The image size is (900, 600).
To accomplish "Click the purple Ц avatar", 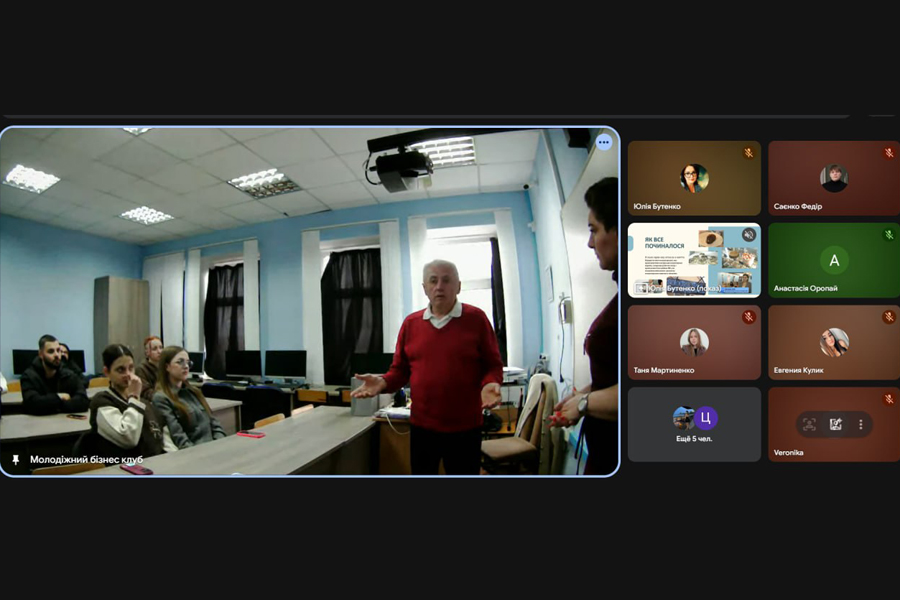I will (706, 419).
